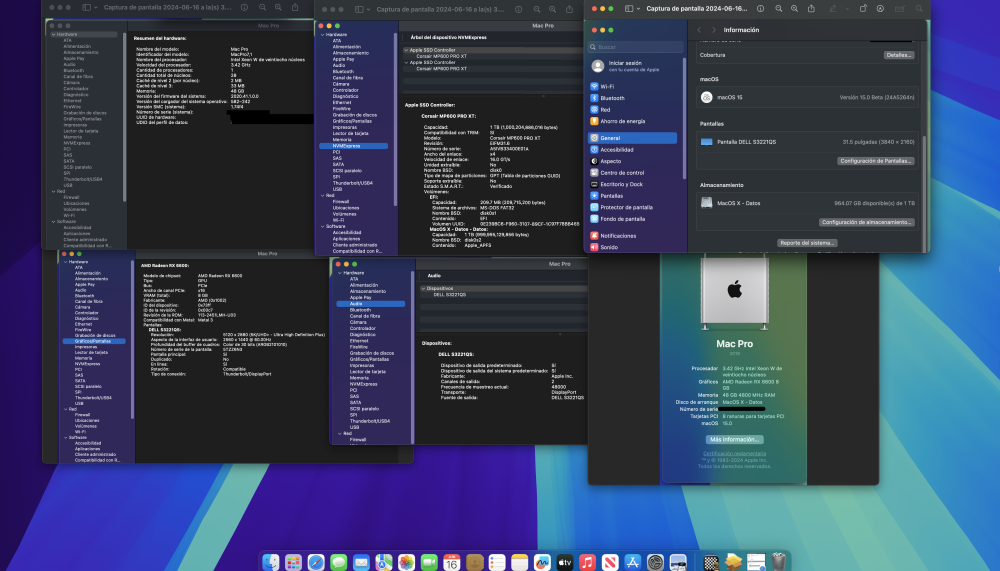
Task: Click Configuración de Pantallas... button
Action: point(876,161)
